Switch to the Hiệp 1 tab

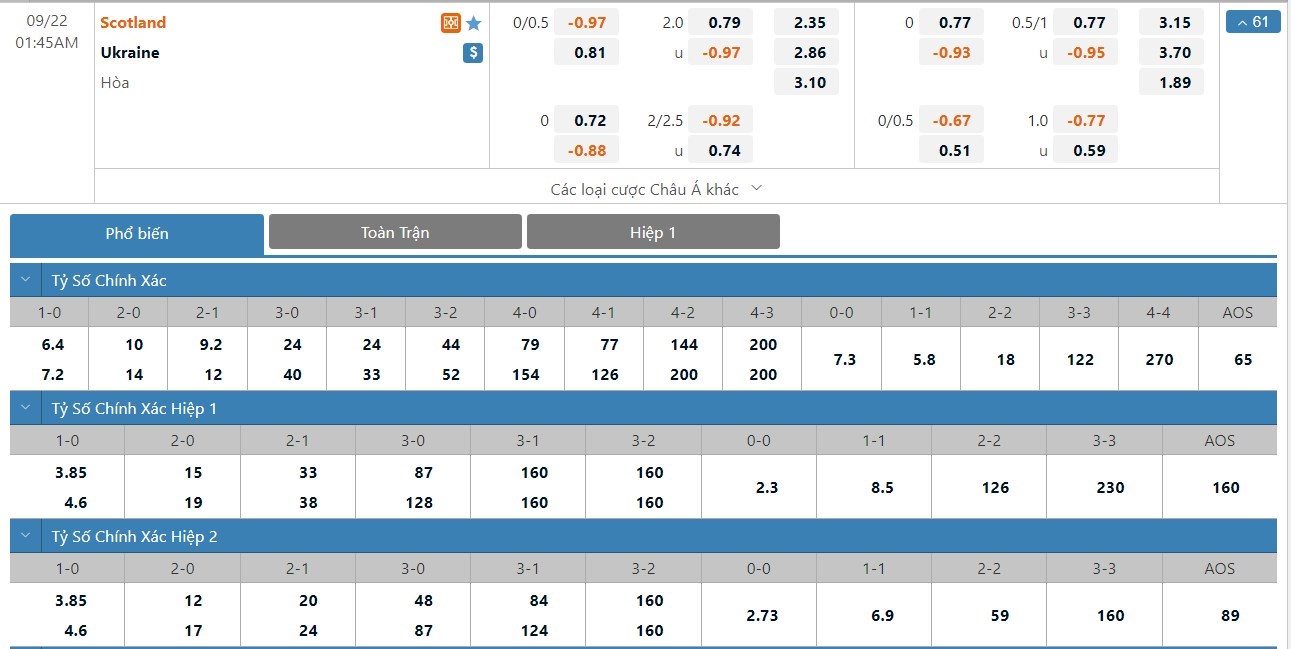click(653, 232)
